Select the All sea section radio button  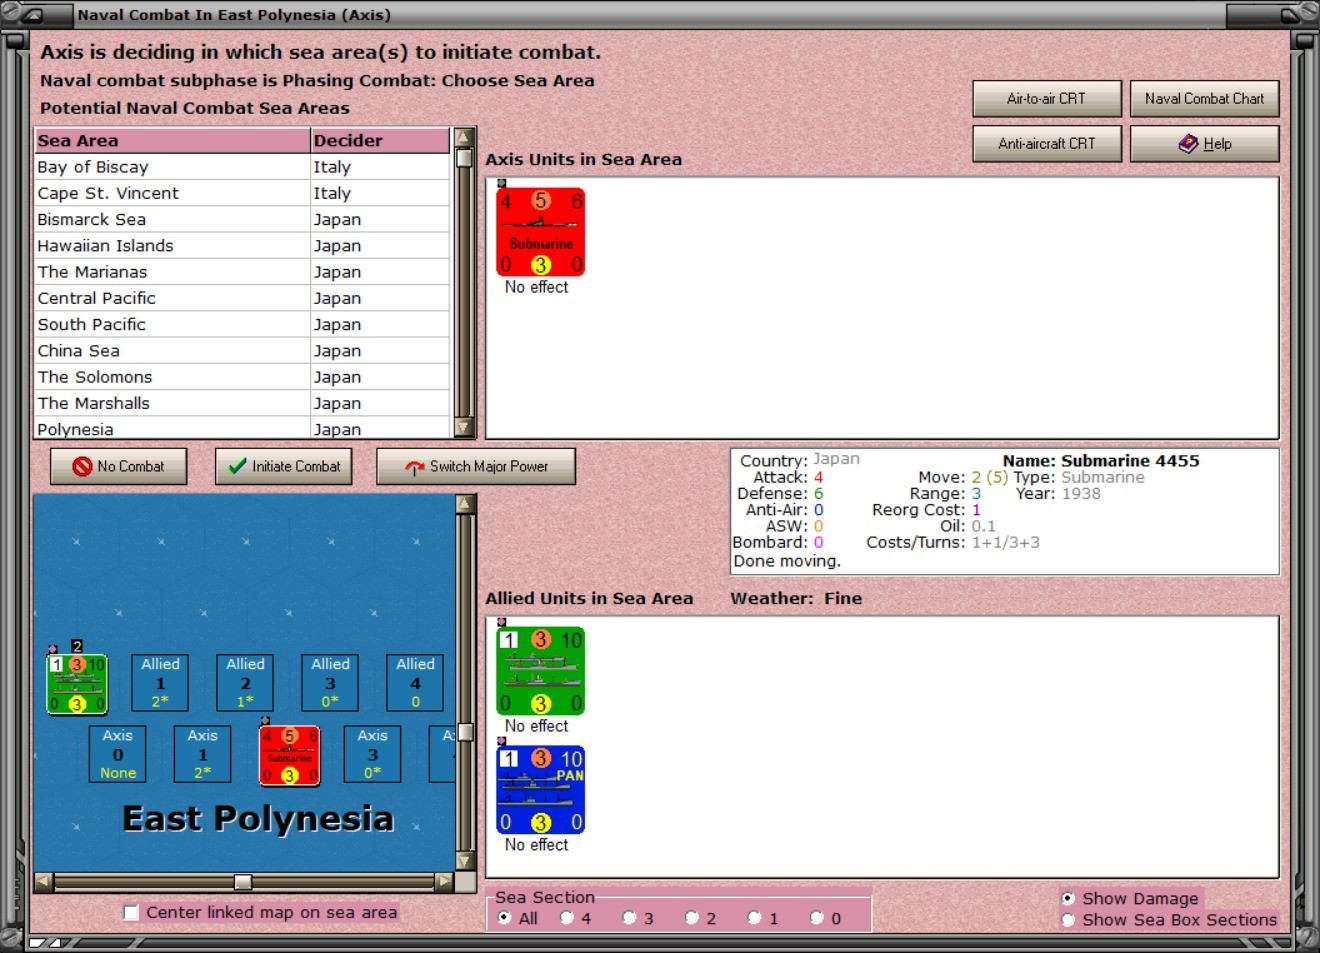[504, 918]
